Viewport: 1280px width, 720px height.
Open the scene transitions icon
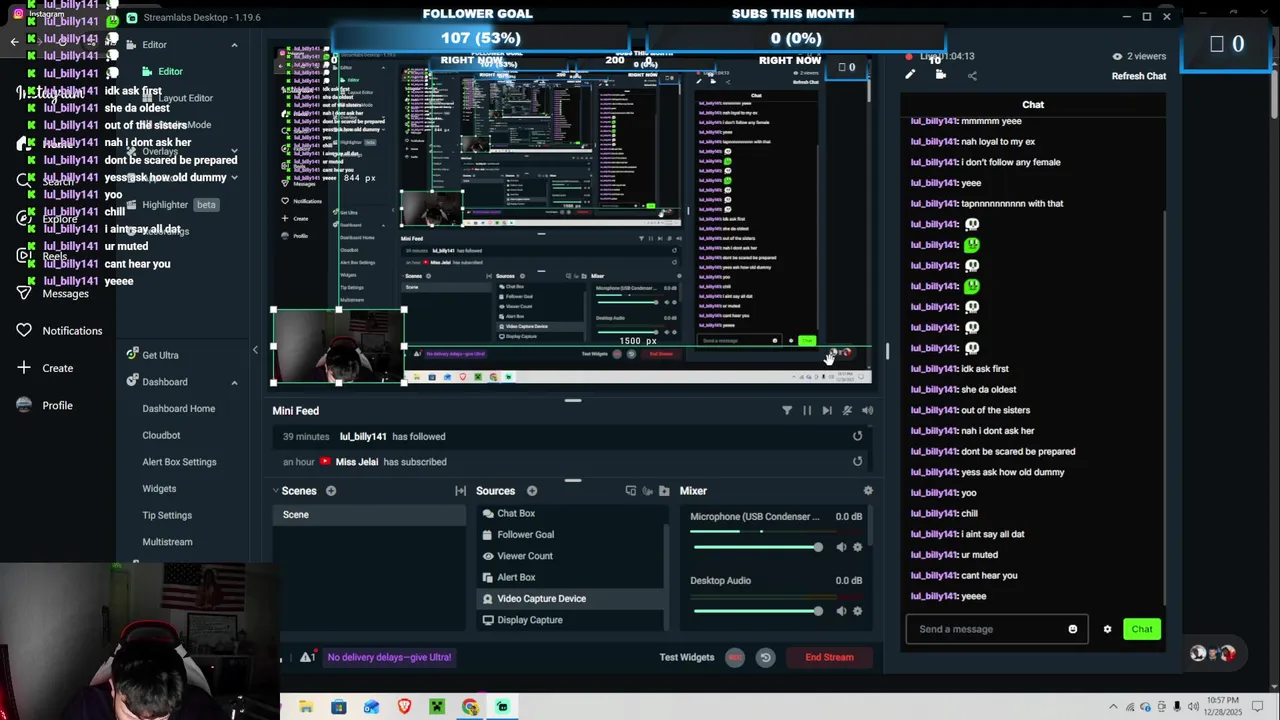(461, 491)
